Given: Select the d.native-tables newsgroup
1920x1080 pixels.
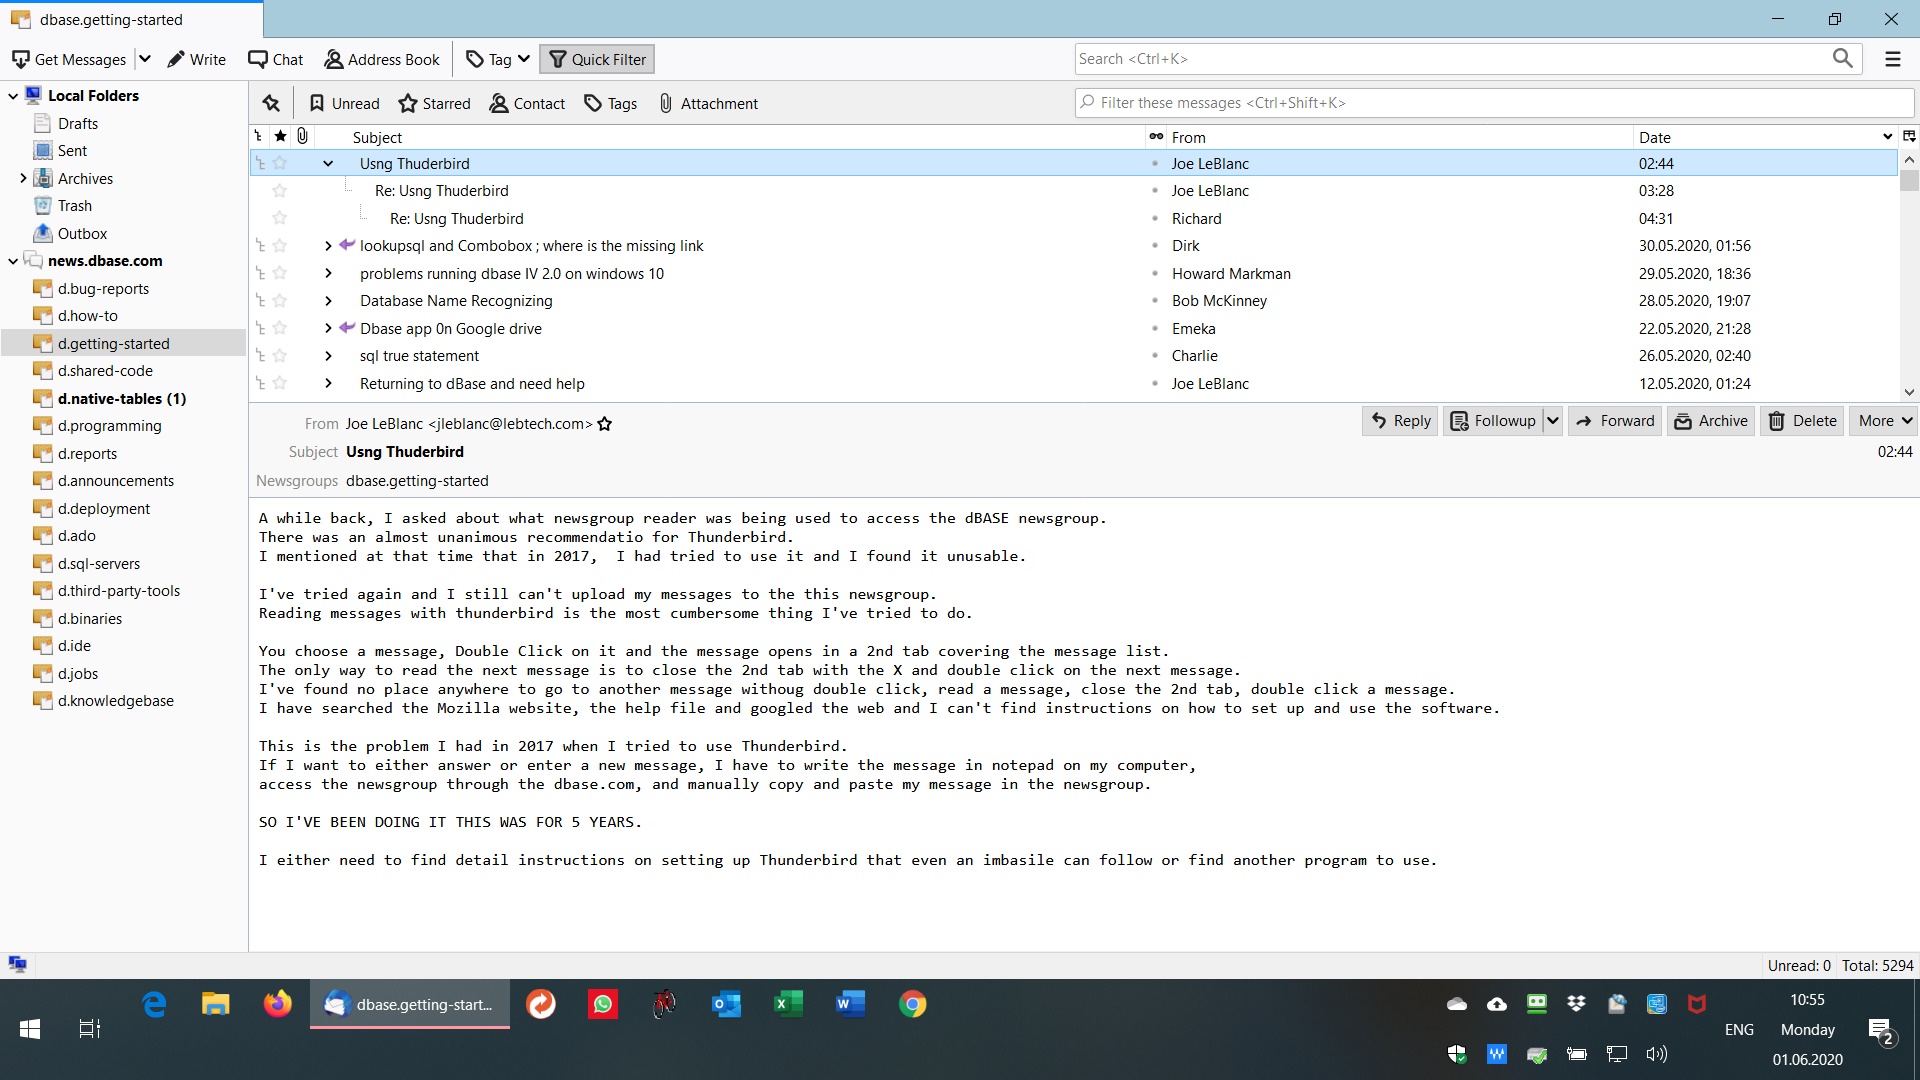Looking at the screenshot, I should click(121, 398).
